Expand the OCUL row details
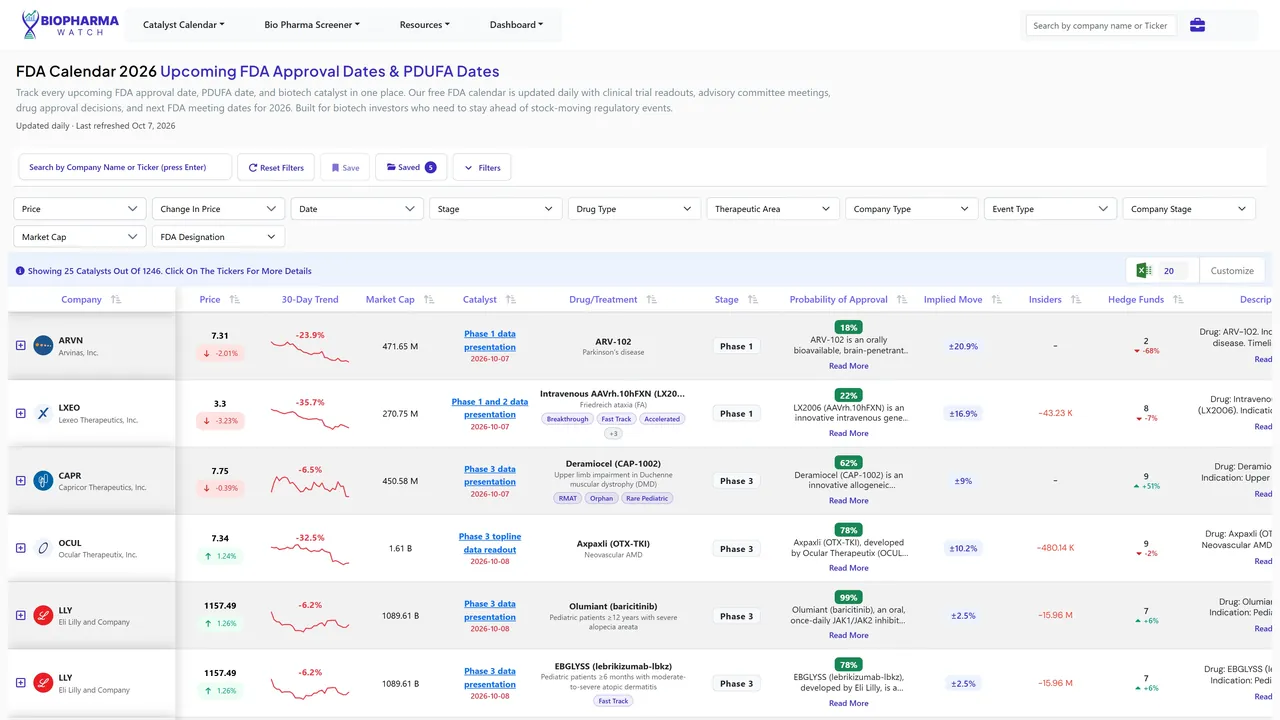This screenshot has height=720, width=1280. coord(21,548)
